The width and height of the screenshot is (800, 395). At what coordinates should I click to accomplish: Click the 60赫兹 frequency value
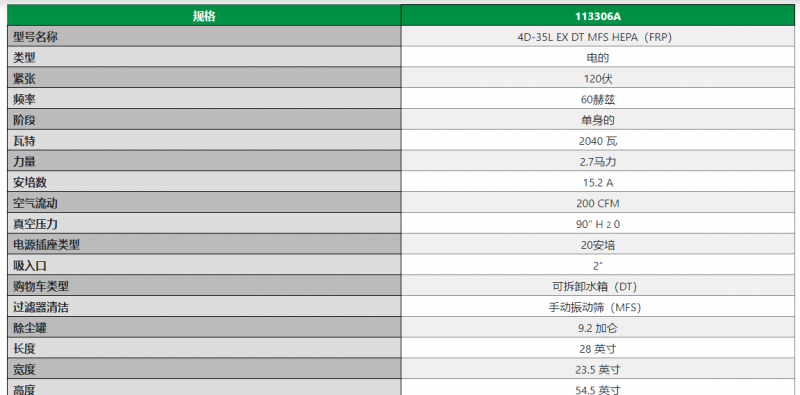tap(598, 100)
